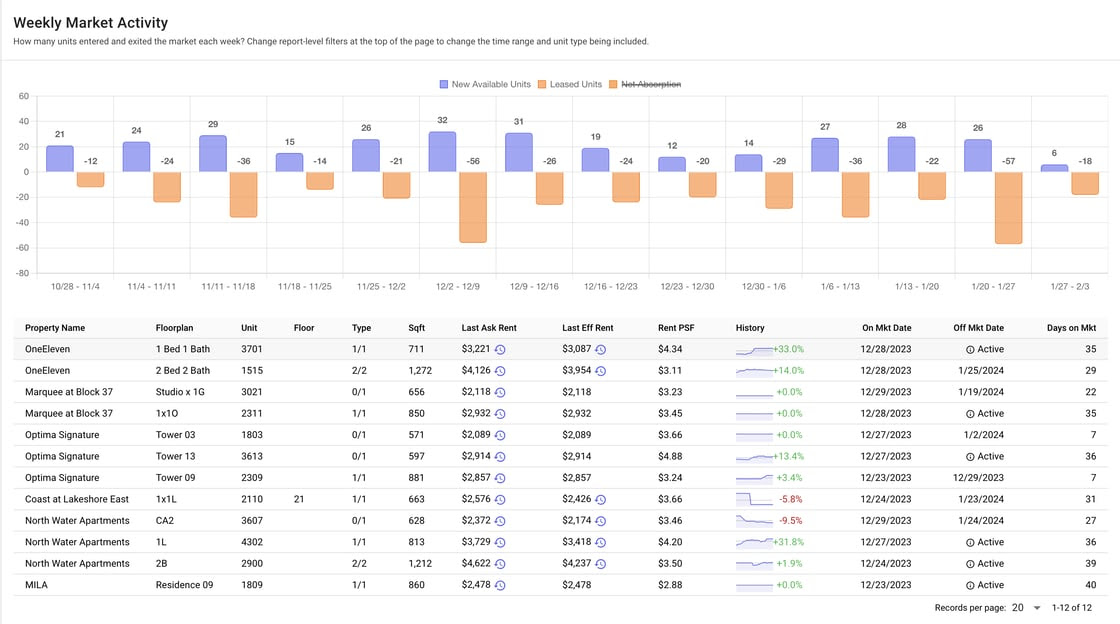The height and width of the screenshot is (624, 1120).
Task: Click history icon next to $2,372
Action: 500,521
